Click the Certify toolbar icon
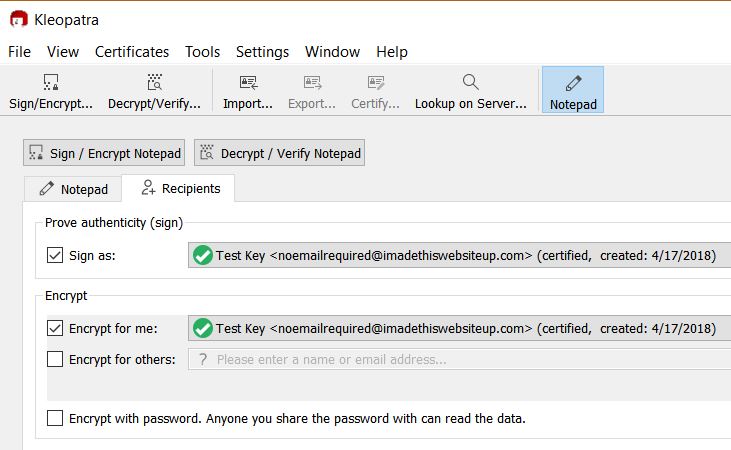731x450 pixels. [x=375, y=83]
